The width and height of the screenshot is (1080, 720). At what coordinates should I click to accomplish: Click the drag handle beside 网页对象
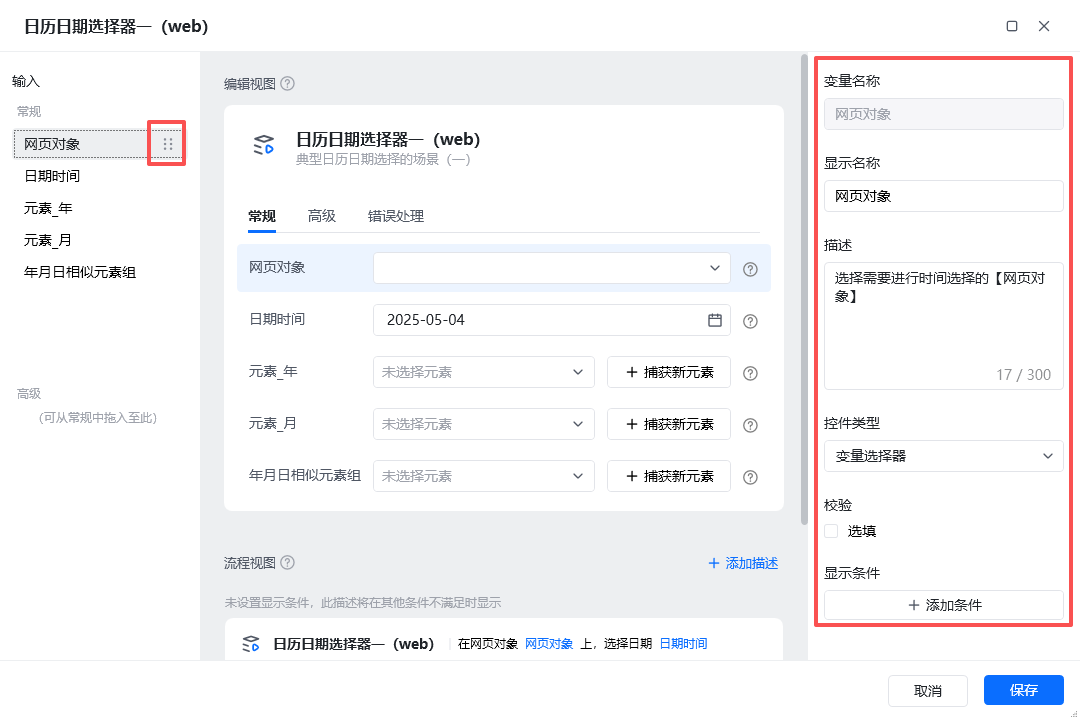(167, 144)
